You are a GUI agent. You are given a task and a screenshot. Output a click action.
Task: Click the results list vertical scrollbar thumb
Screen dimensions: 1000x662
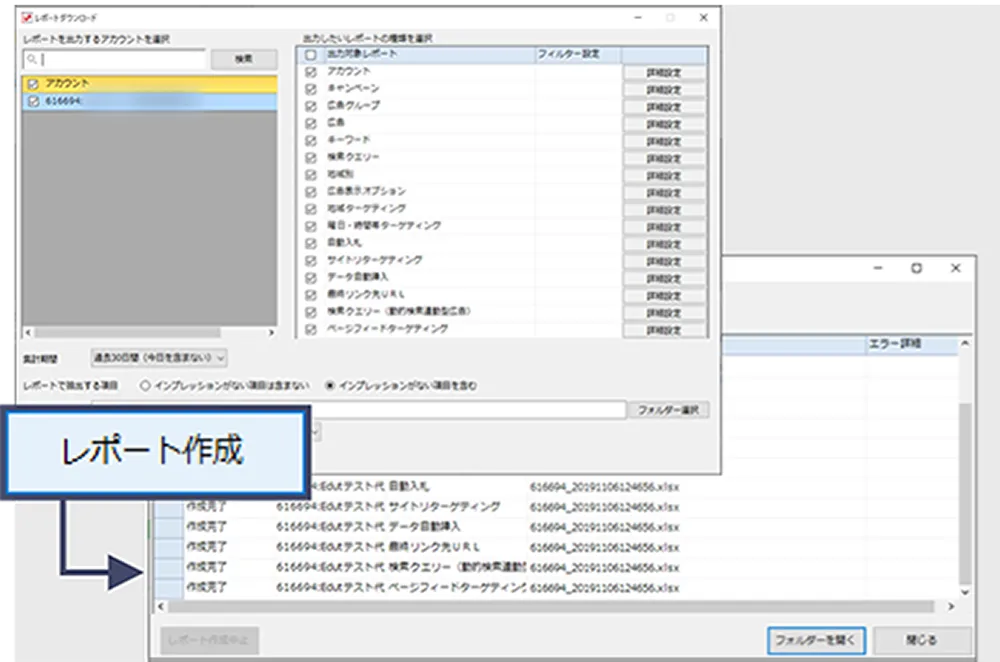tap(964, 490)
